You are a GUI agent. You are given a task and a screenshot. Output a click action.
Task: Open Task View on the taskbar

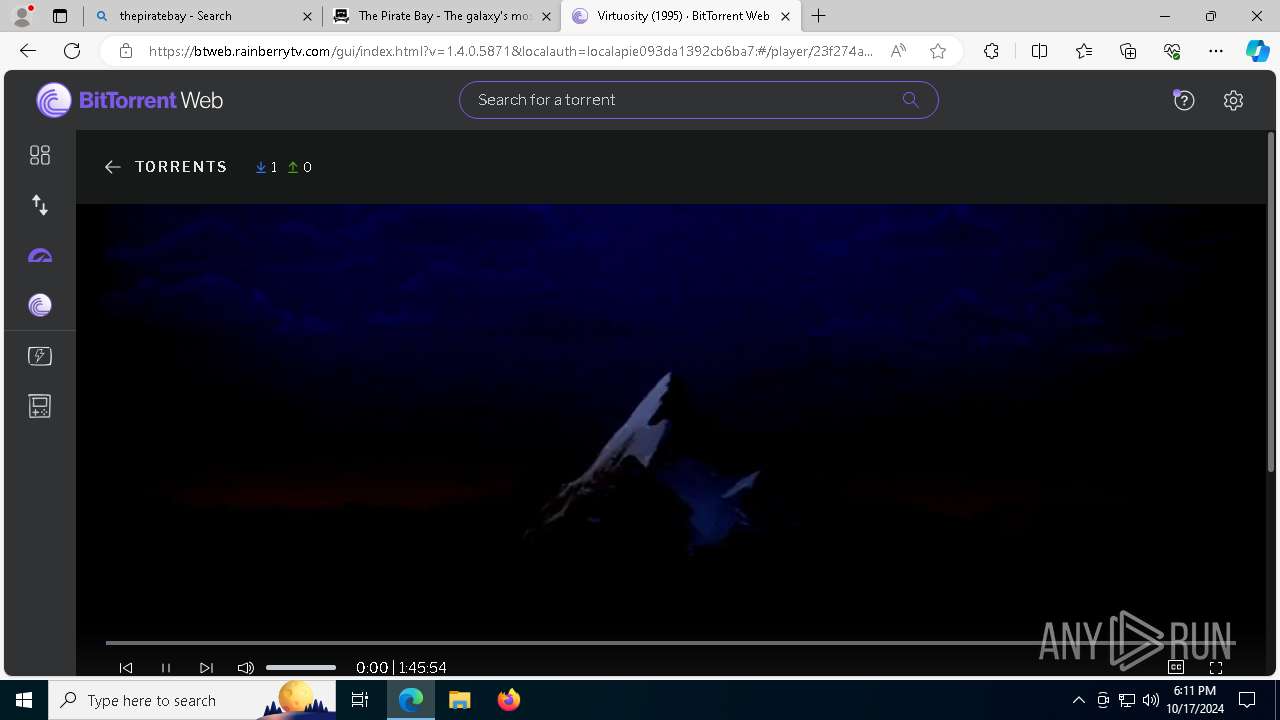click(360, 700)
